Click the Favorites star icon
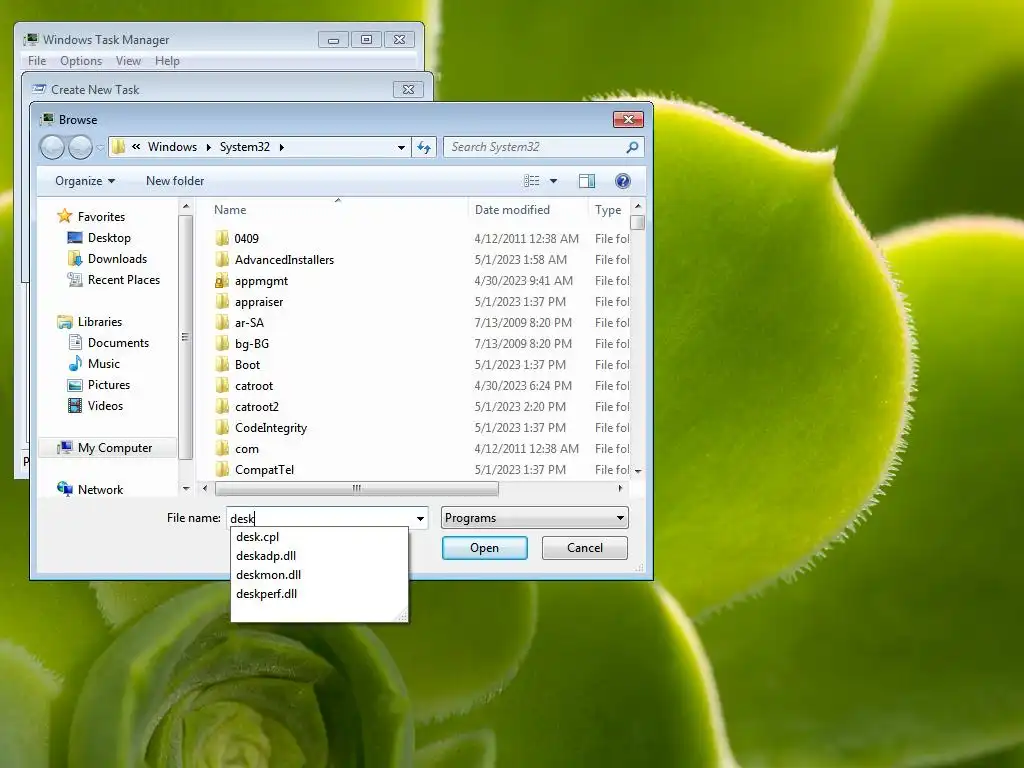The width and height of the screenshot is (1024, 768). point(64,216)
